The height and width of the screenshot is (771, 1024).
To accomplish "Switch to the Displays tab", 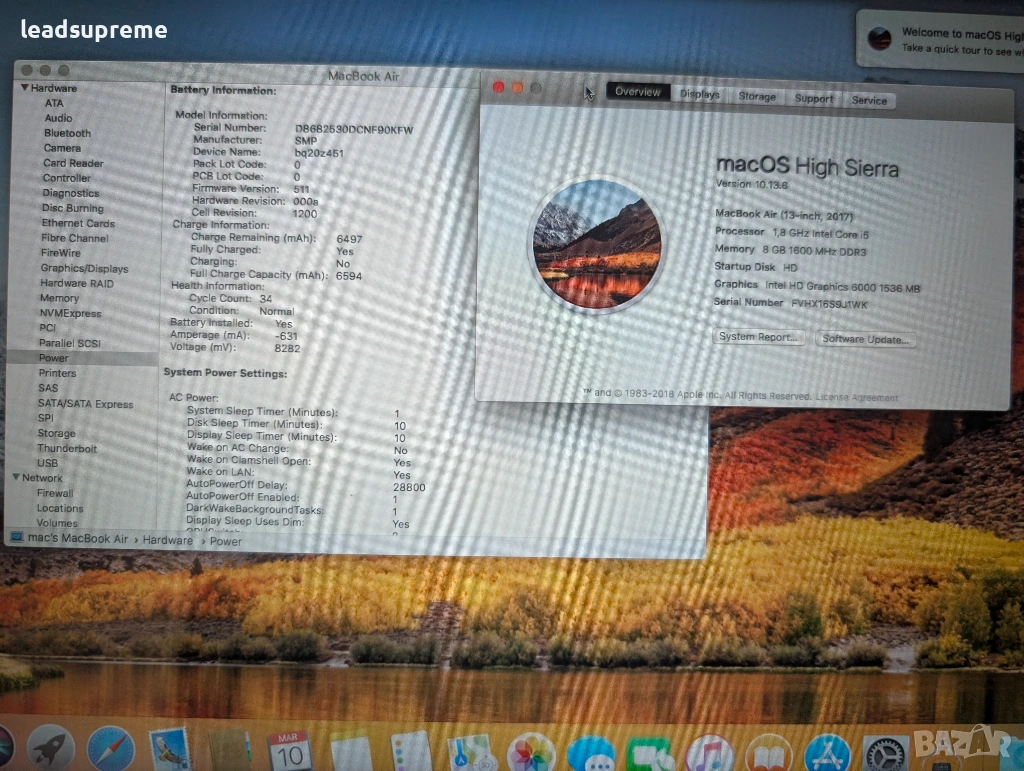I will click(x=700, y=95).
